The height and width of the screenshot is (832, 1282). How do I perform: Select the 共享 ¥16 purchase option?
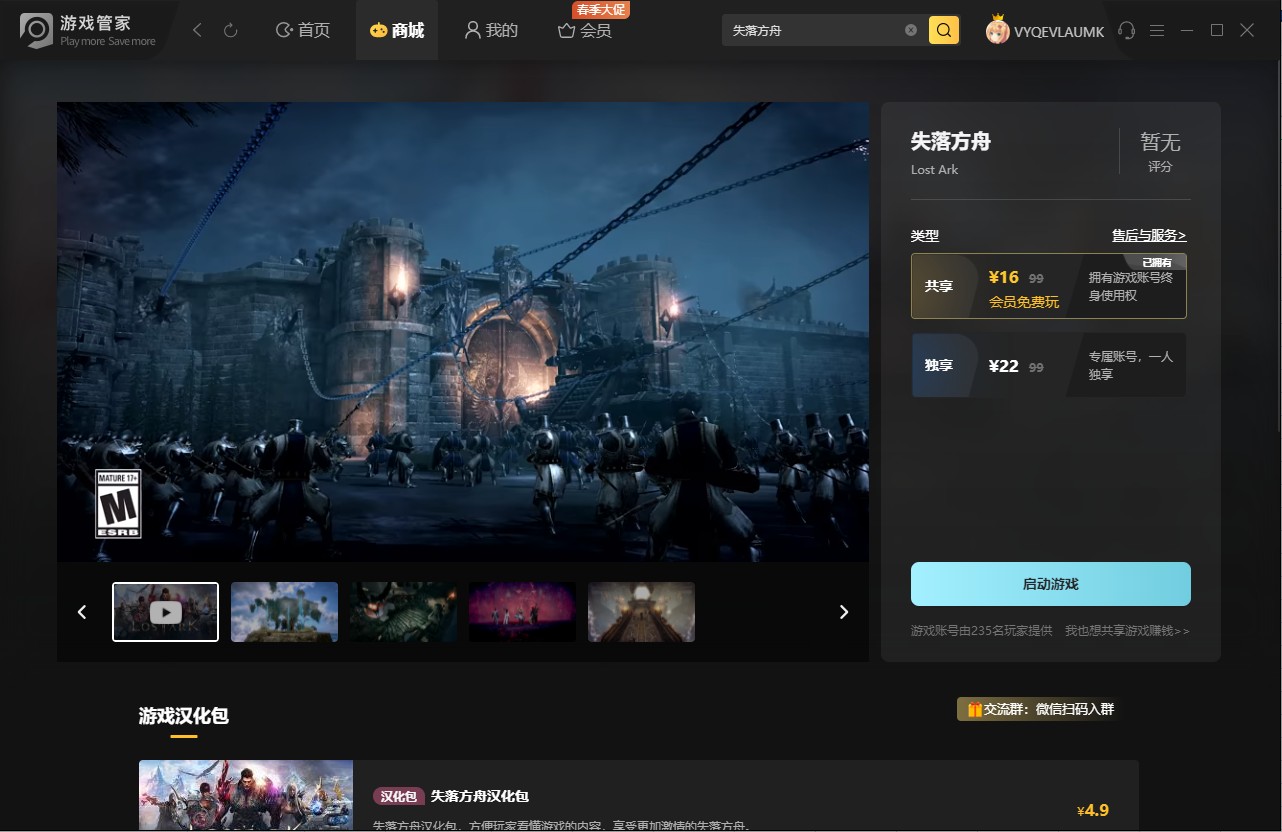coord(1048,286)
